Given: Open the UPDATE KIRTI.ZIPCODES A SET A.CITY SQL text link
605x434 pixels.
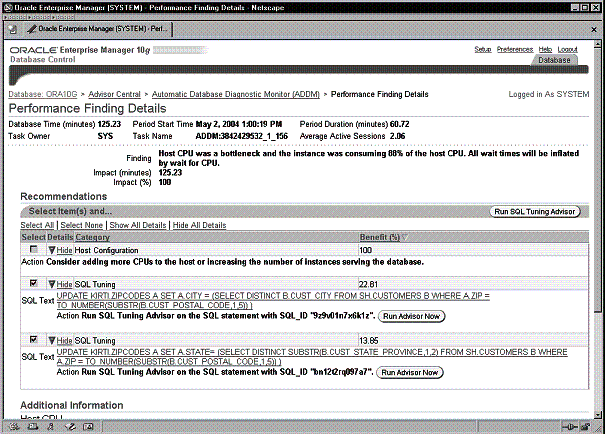Looking at the screenshot, I should click(273, 301).
